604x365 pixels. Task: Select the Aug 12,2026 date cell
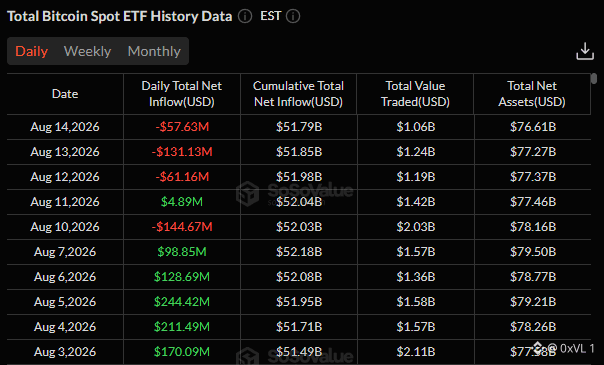coord(65,177)
